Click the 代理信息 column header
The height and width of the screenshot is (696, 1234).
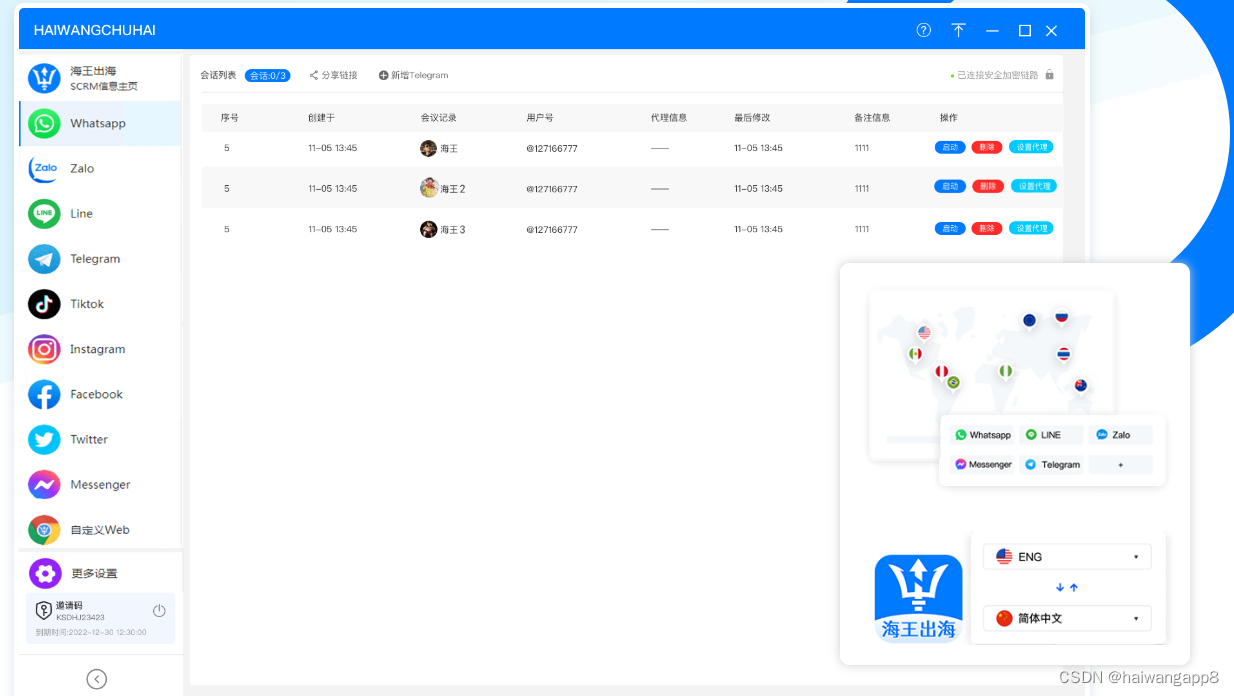669,117
